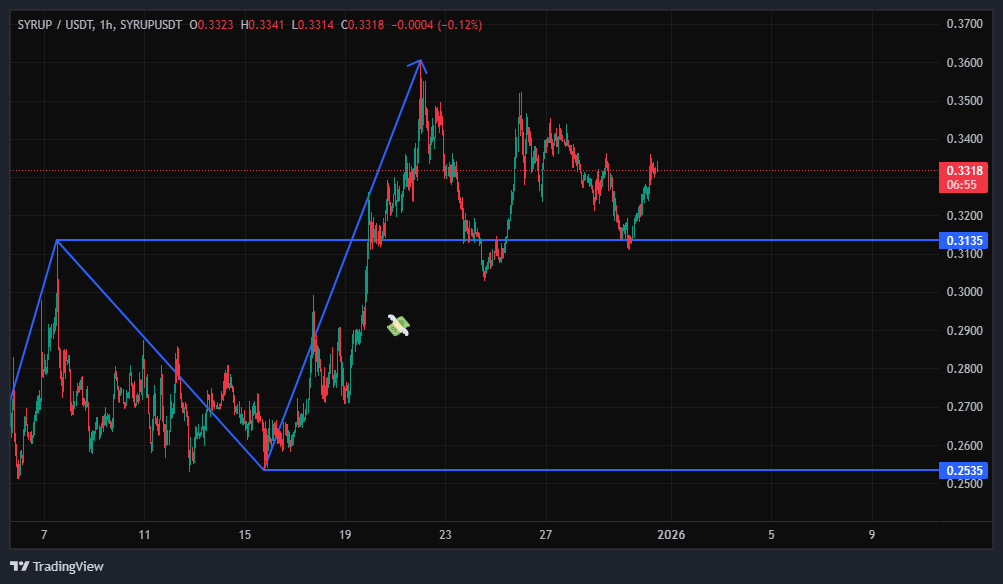Click the 7 date label on the time axis
The width and height of the screenshot is (1003, 584).
tap(44, 535)
